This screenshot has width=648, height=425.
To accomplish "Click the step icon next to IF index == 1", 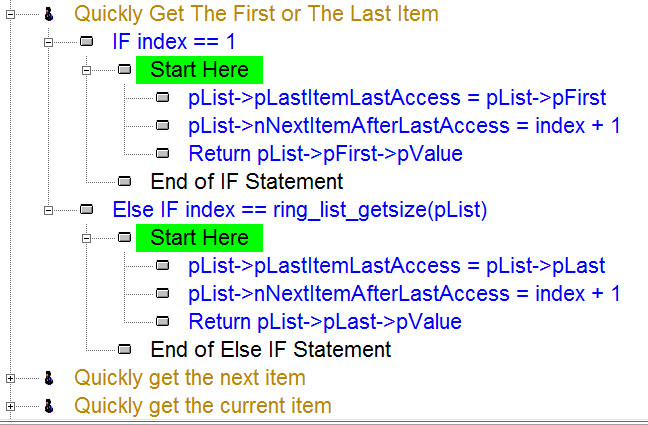I will coord(86,41).
